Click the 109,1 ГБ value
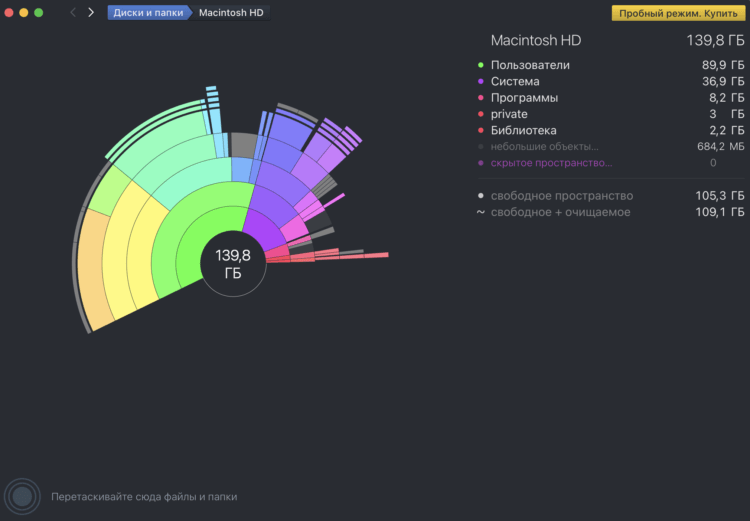Screen dimensions: 750x521 (x=720, y=212)
